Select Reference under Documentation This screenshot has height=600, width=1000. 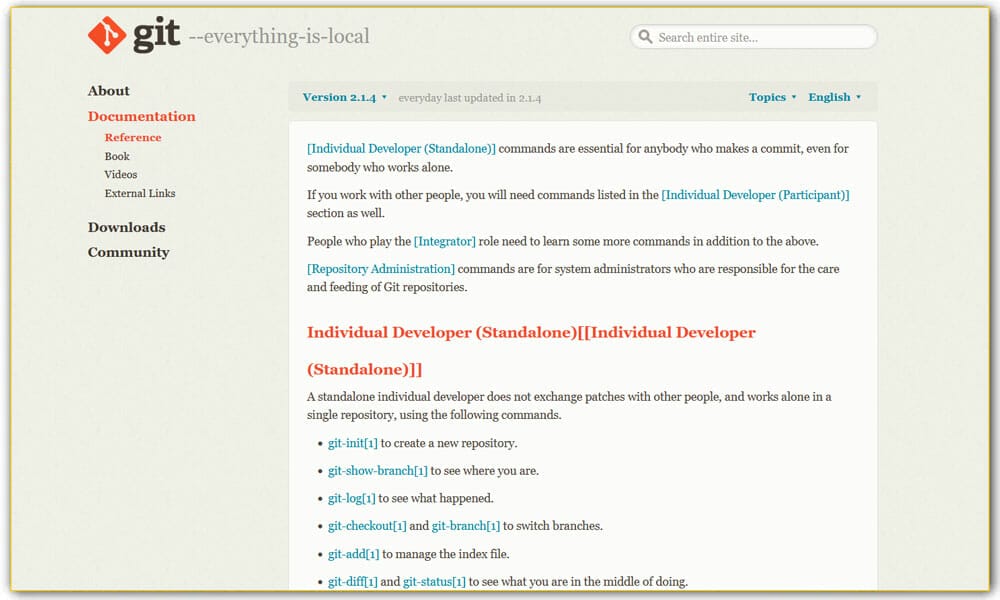tap(132, 137)
